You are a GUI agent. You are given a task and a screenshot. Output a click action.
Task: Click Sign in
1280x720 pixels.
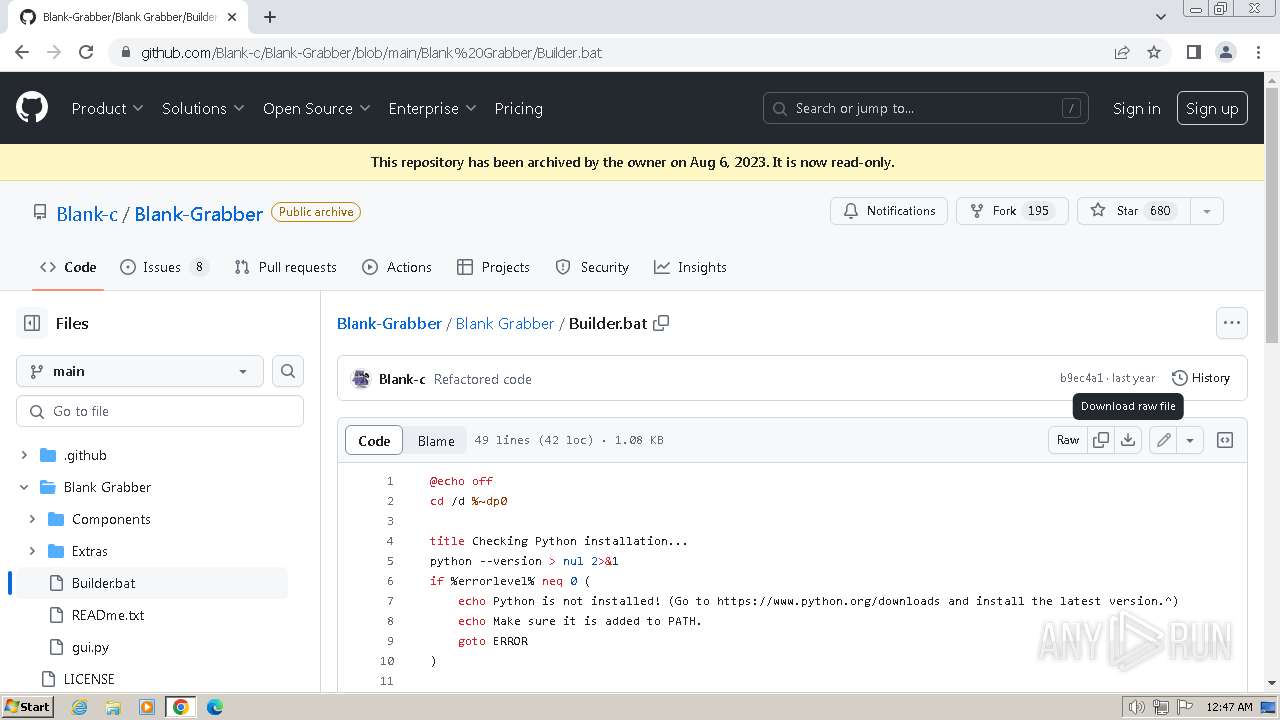point(1136,108)
